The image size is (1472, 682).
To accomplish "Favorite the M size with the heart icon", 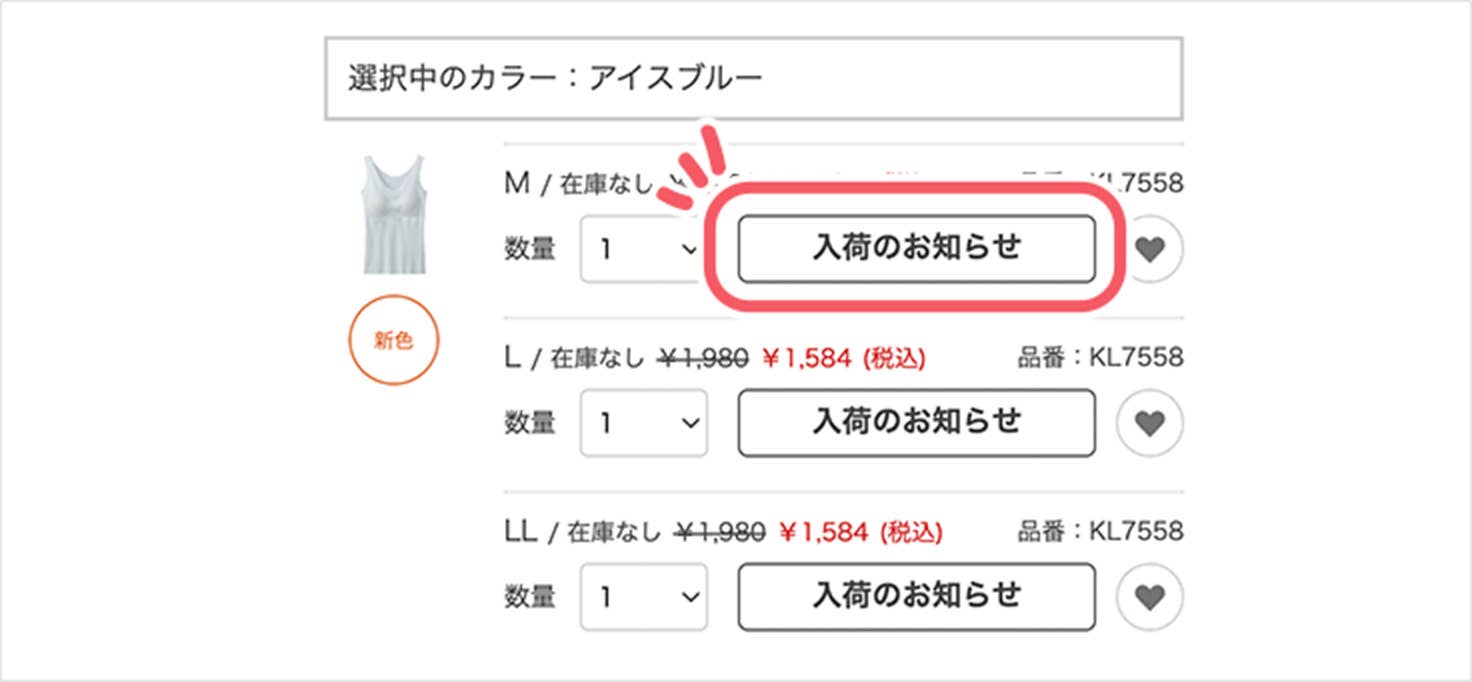I will (1151, 249).
